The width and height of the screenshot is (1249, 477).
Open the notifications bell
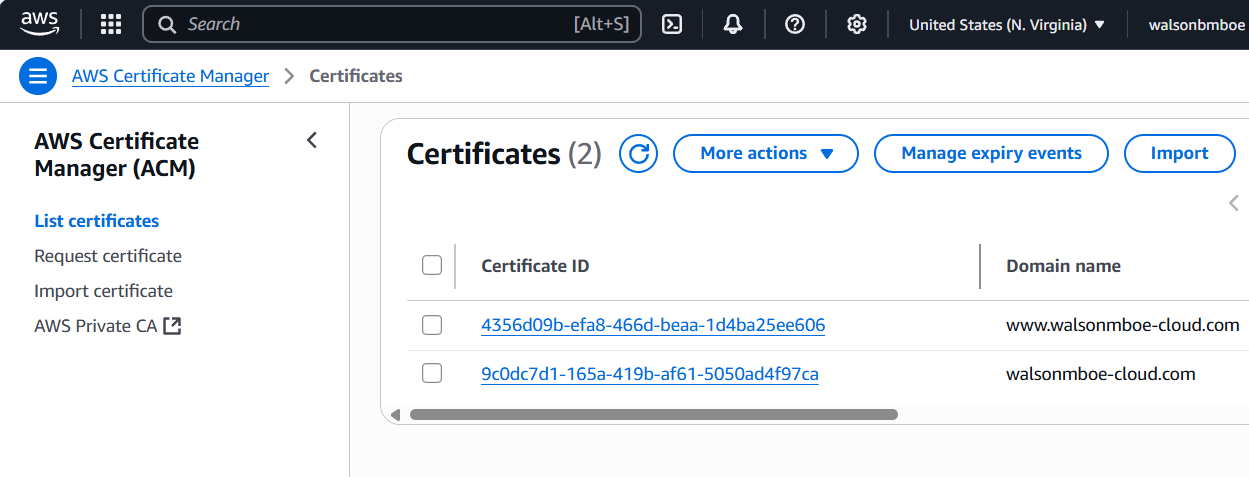733,24
